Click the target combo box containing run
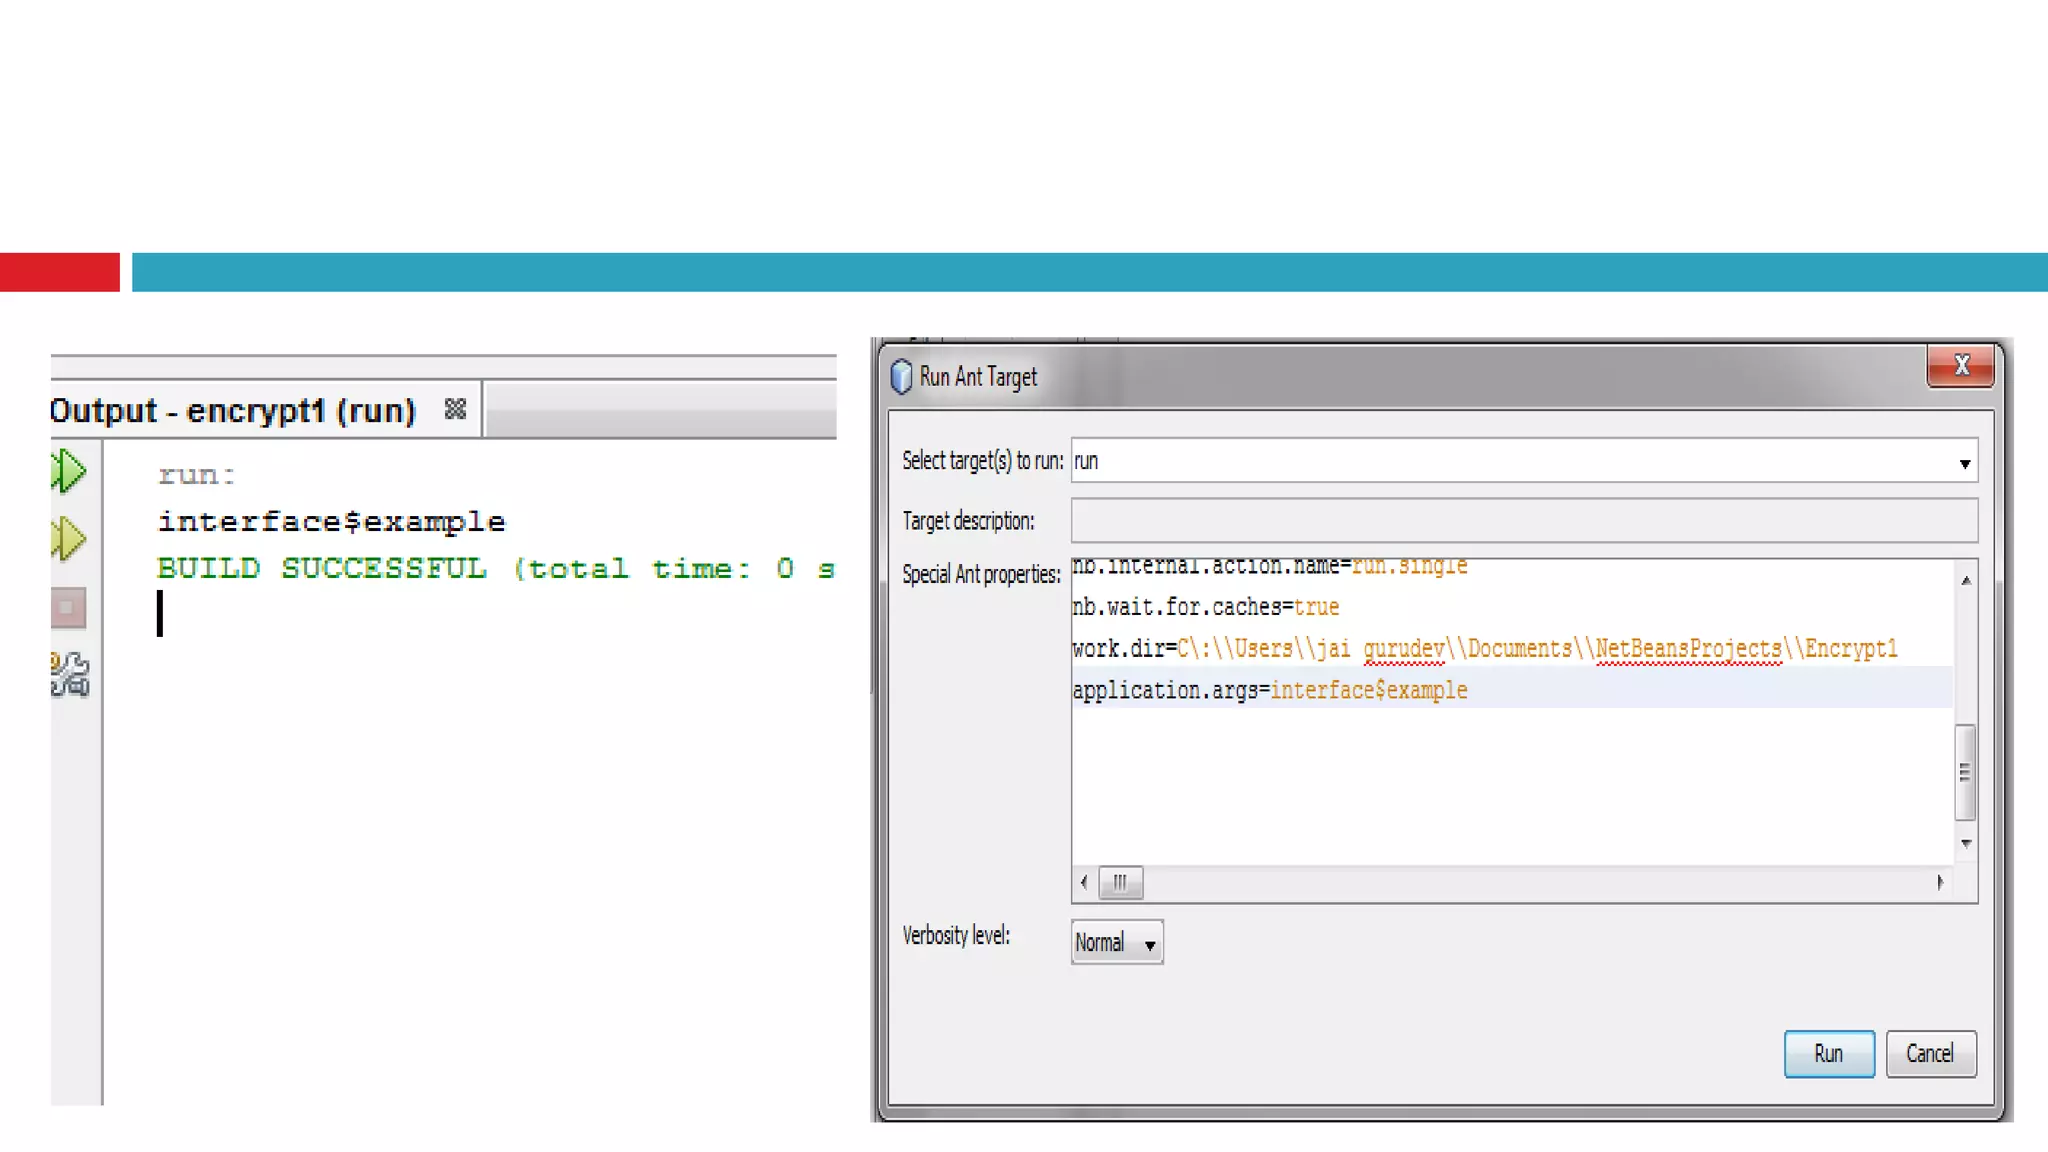 coord(1524,461)
